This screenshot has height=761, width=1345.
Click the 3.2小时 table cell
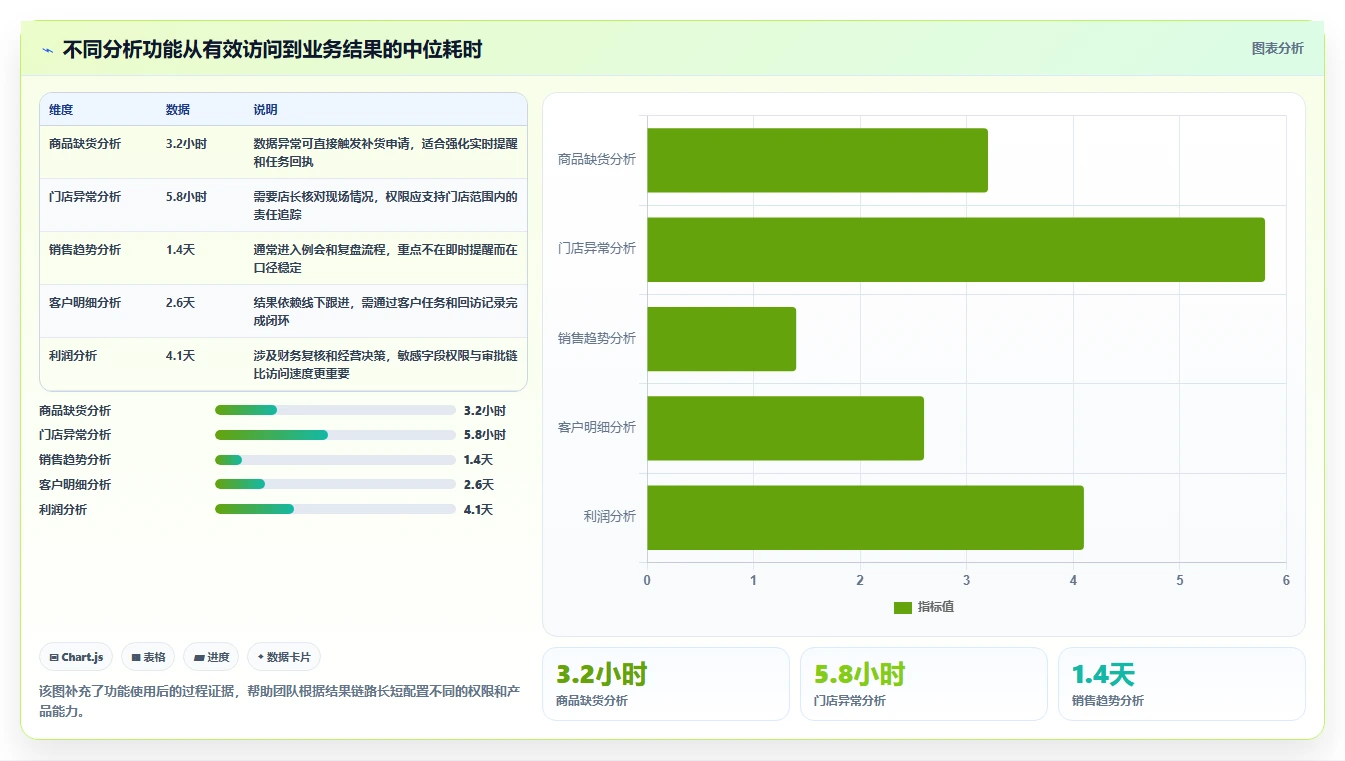coord(186,144)
